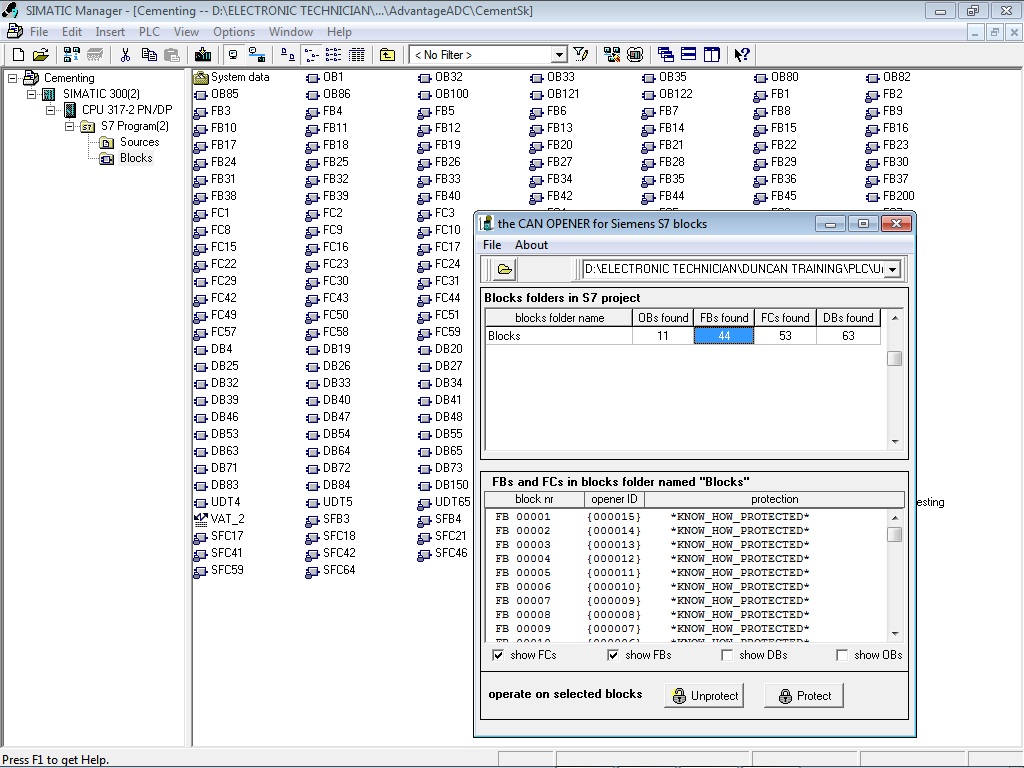The width and height of the screenshot is (1024, 768).
Task: Click the New Project toolbar icon
Action: pyautogui.click(x=18, y=55)
